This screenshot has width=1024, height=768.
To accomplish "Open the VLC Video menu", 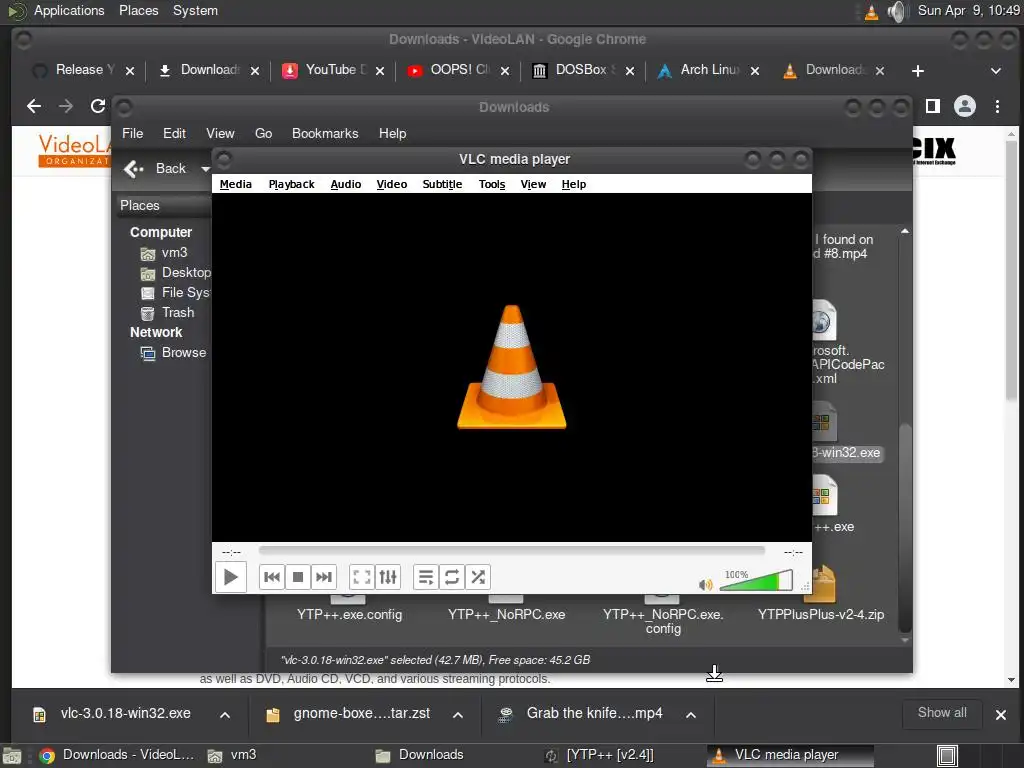I will coord(392,184).
